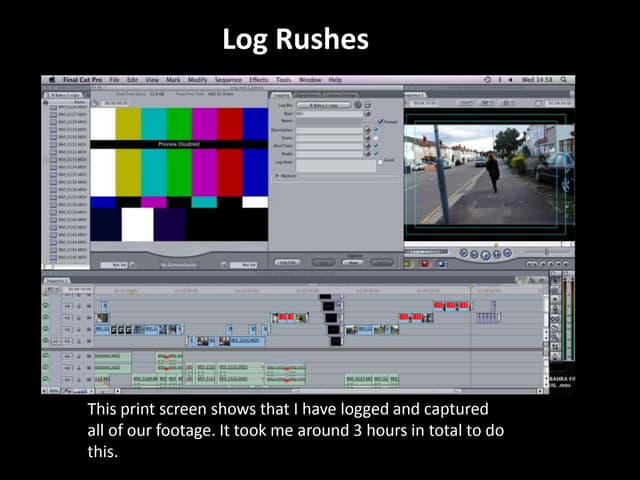
Task: Click the New Bin icon beside Log Bin
Action: tap(367, 105)
